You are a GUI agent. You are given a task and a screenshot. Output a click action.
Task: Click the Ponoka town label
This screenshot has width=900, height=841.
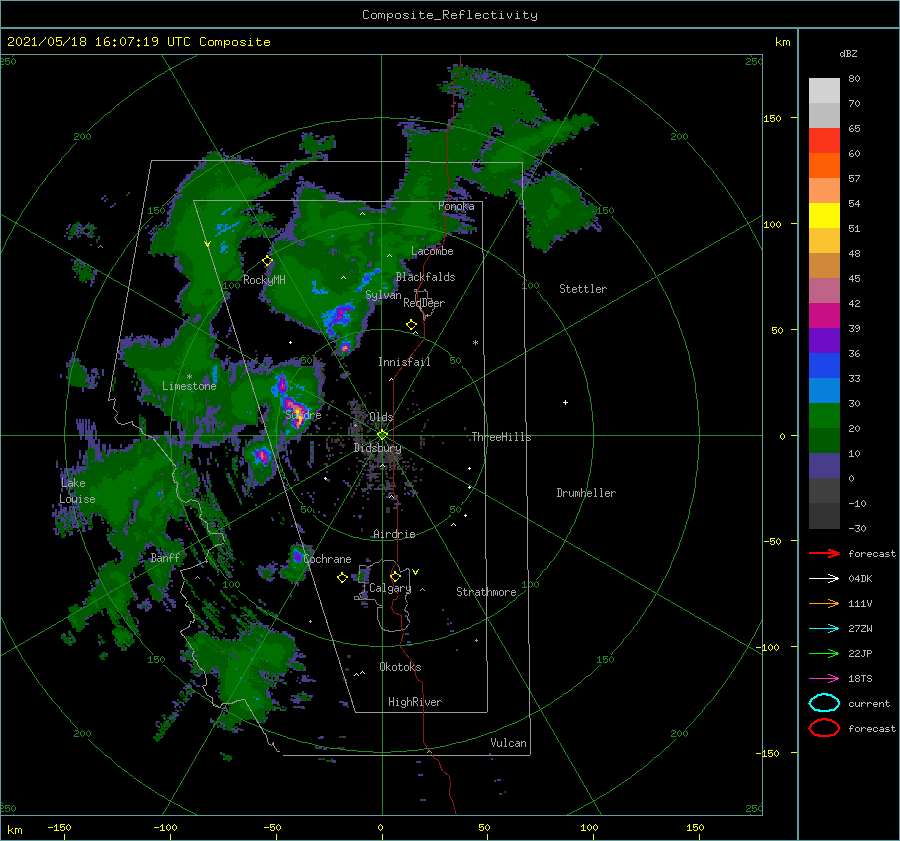pos(456,206)
